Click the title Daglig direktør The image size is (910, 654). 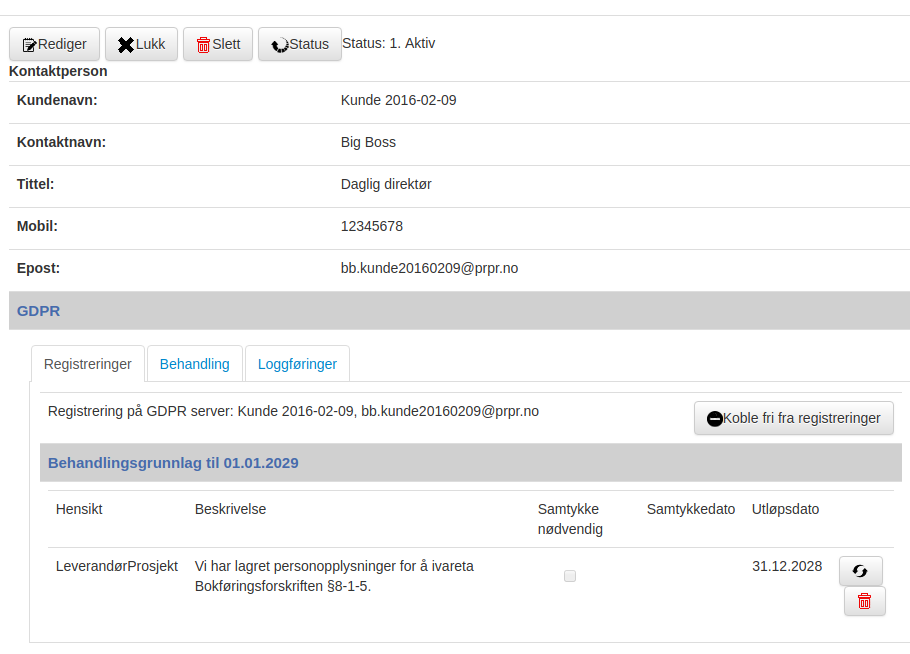(x=386, y=185)
